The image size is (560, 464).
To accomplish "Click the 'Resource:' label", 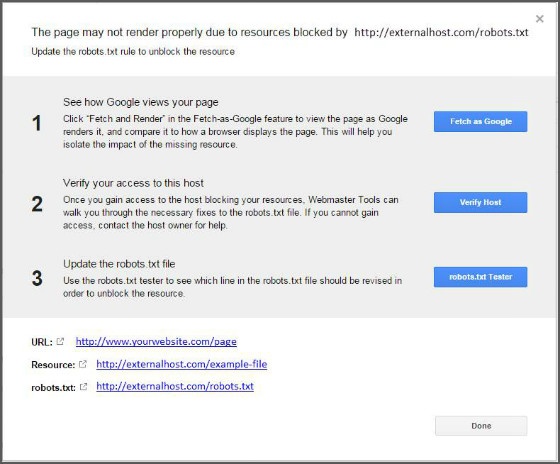I will 53,365.
